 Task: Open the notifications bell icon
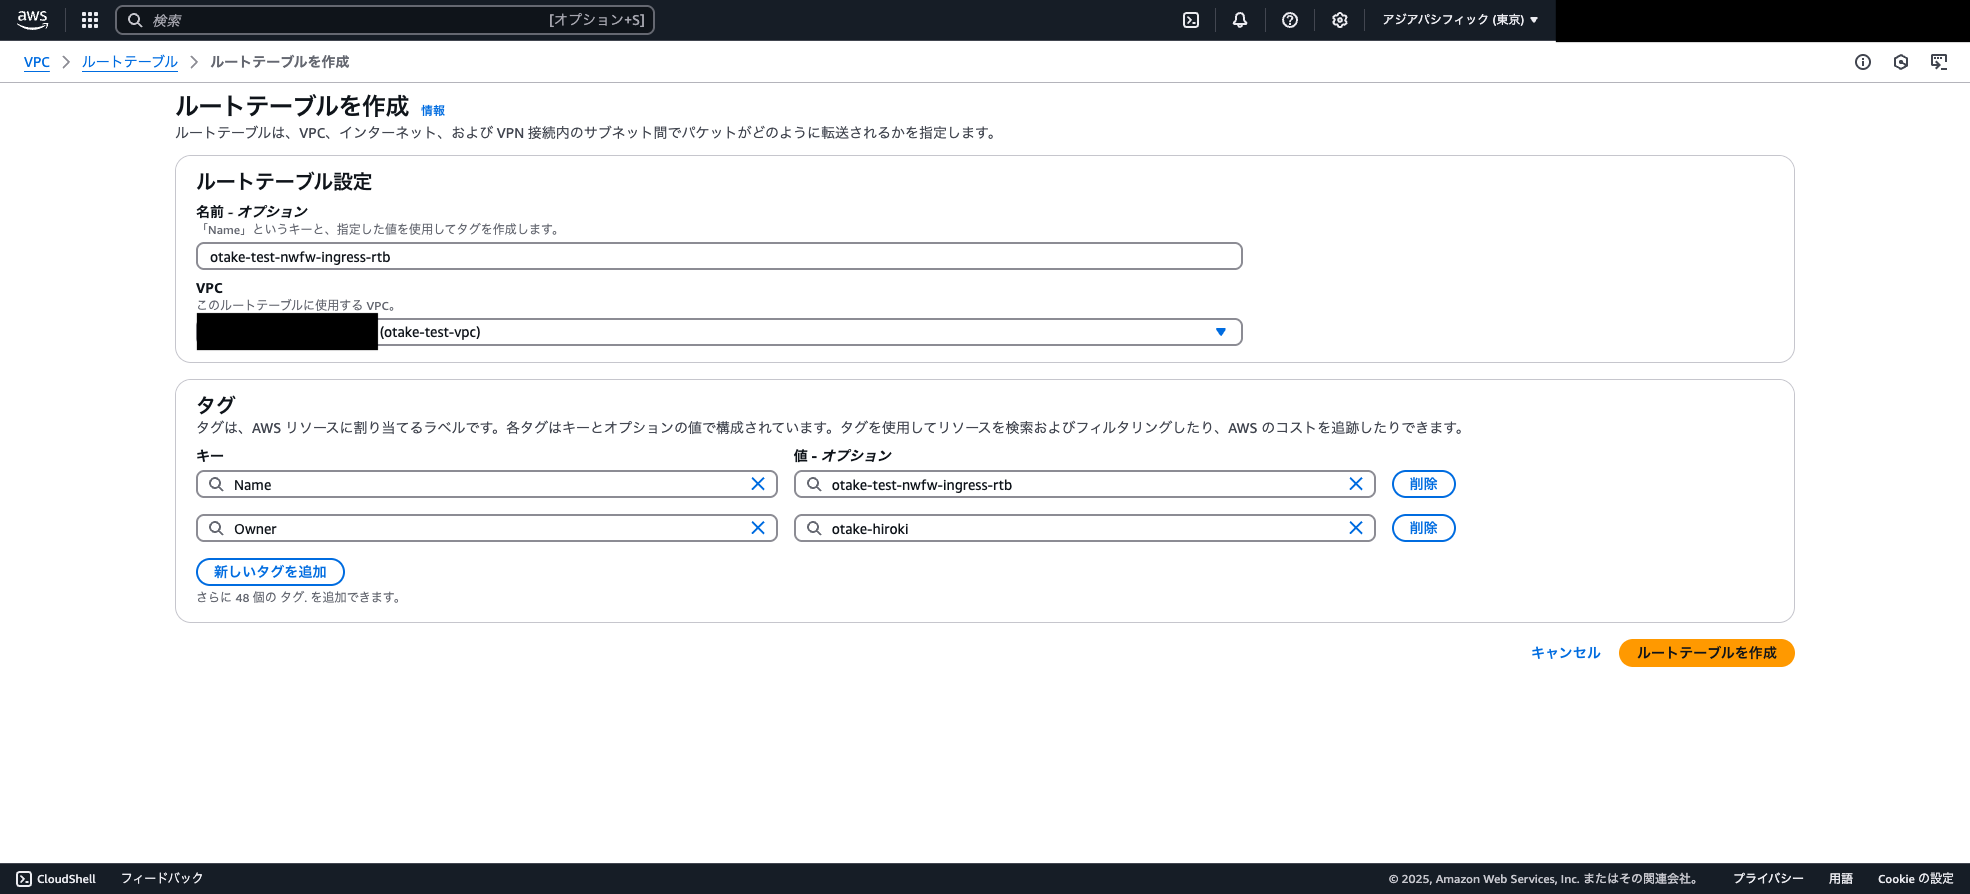click(x=1240, y=20)
